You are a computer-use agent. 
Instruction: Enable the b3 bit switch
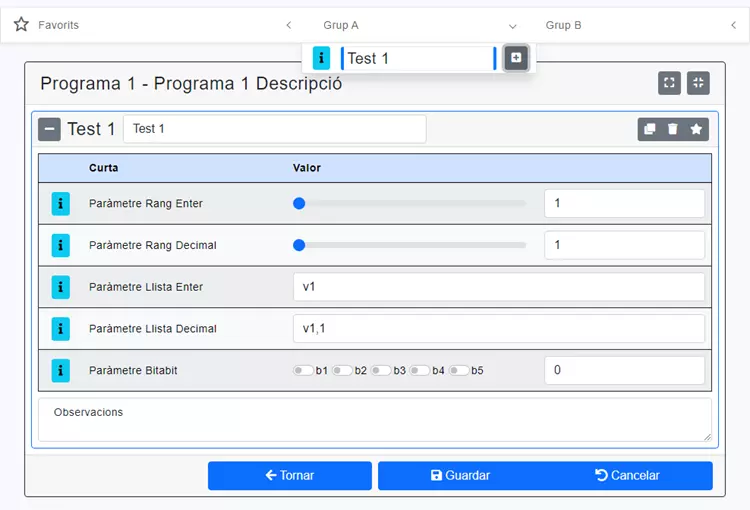click(x=380, y=371)
